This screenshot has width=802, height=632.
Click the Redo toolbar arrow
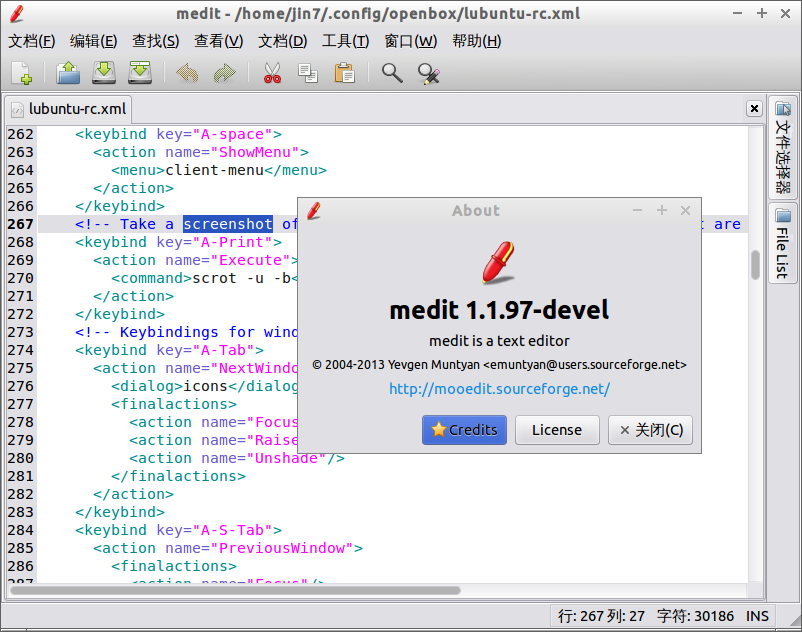tap(224, 73)
